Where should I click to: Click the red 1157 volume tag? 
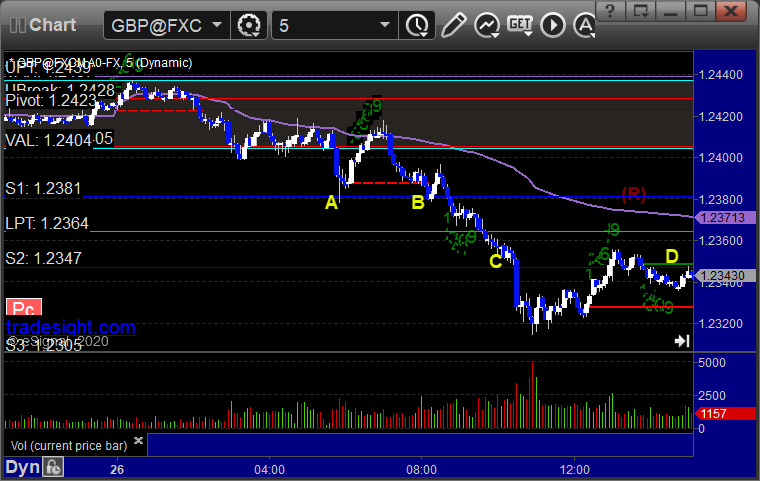click(725, 414)
